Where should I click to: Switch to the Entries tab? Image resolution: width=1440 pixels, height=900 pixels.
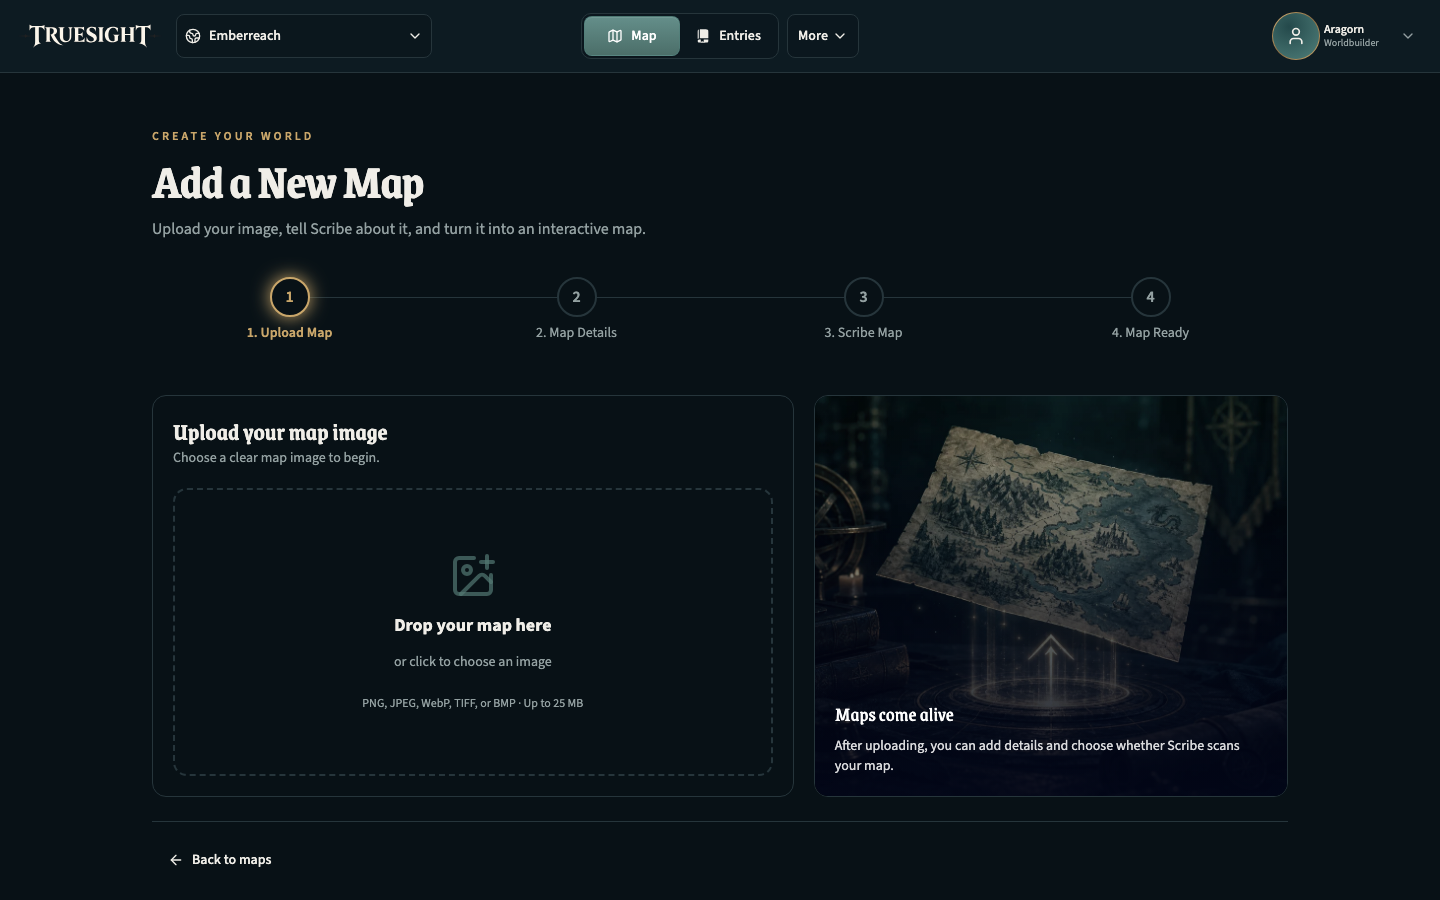729,36
